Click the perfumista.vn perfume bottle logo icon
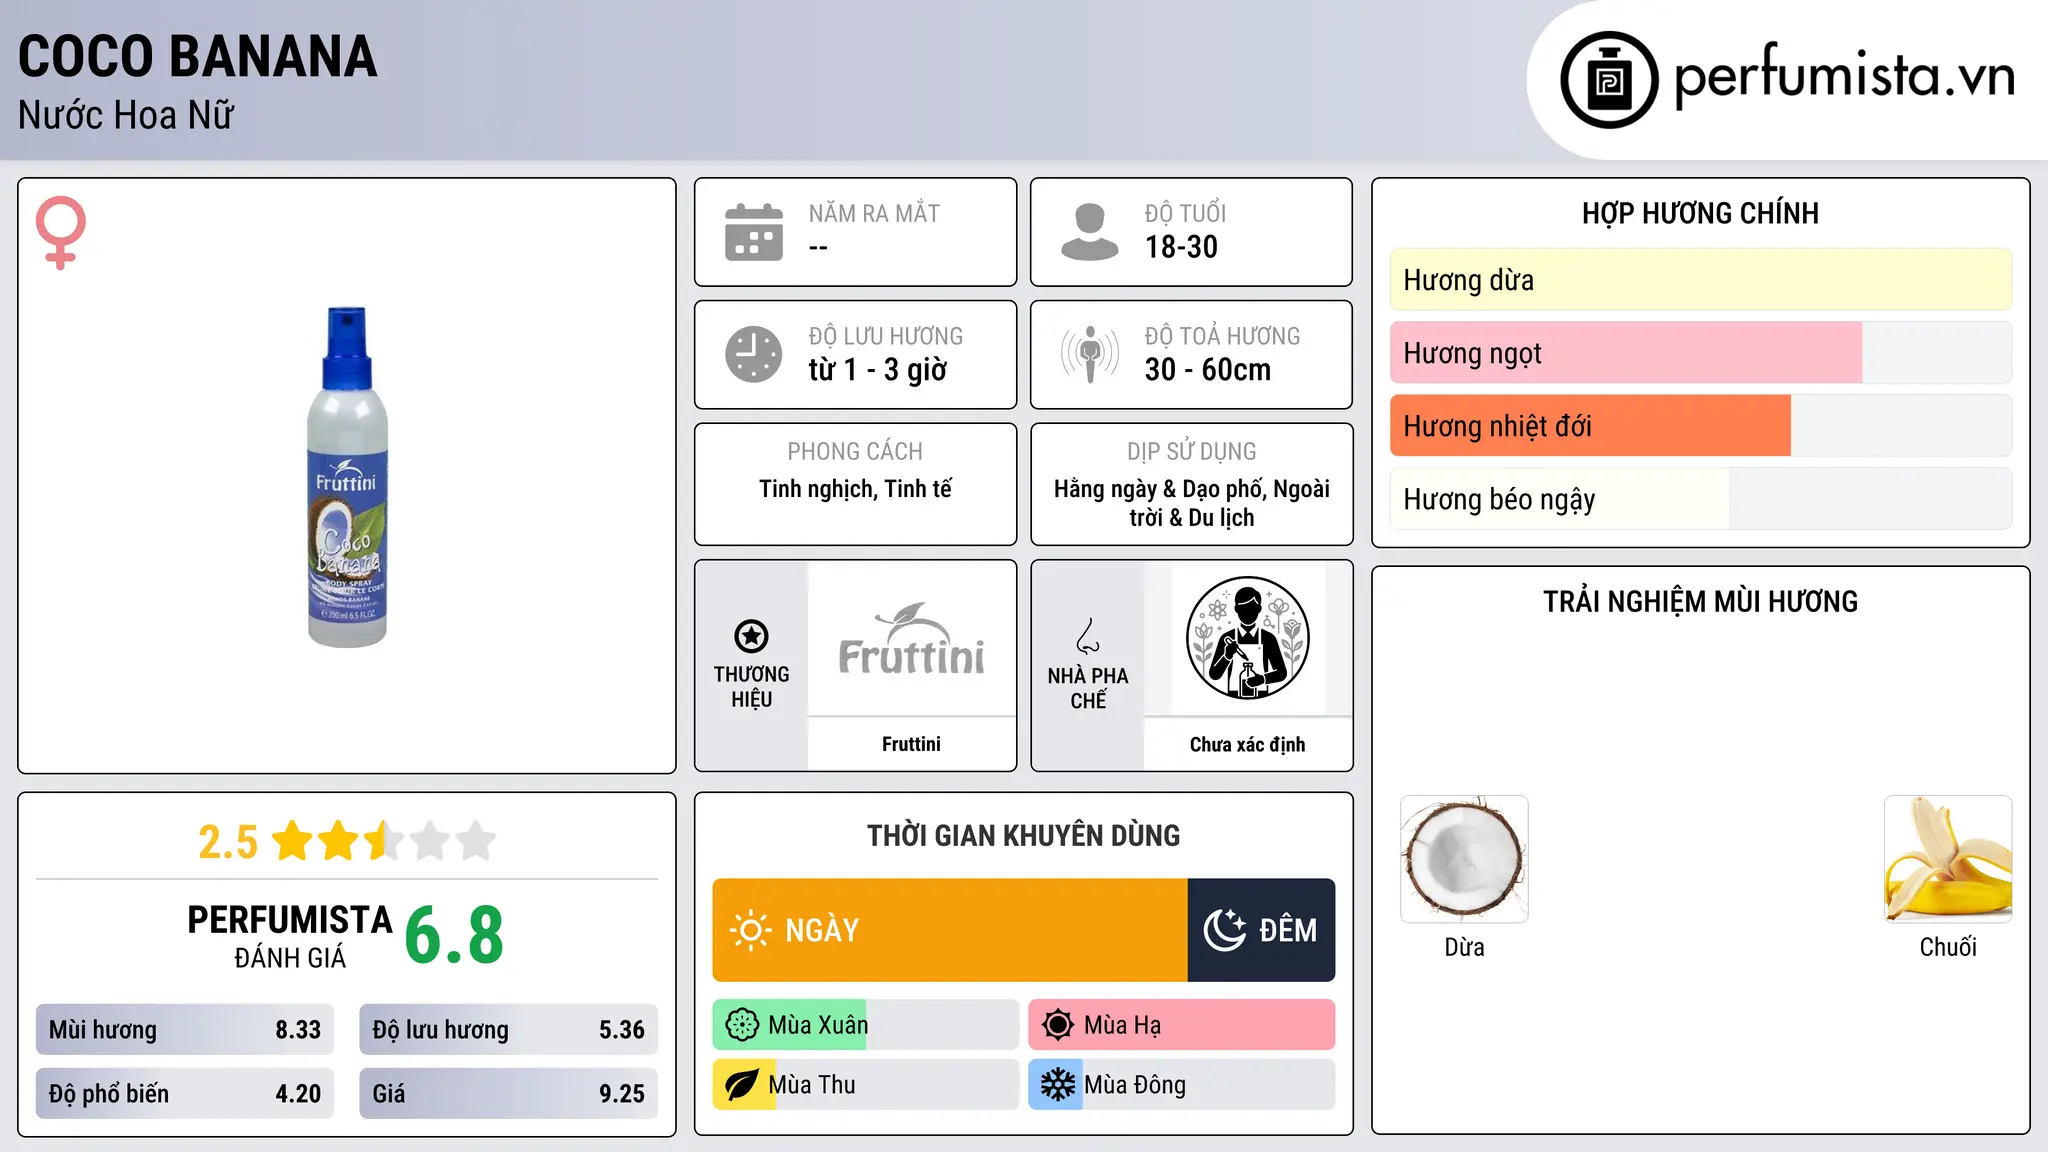Viewport: 2048px width, 1152px height. (x=1609, y=80)
